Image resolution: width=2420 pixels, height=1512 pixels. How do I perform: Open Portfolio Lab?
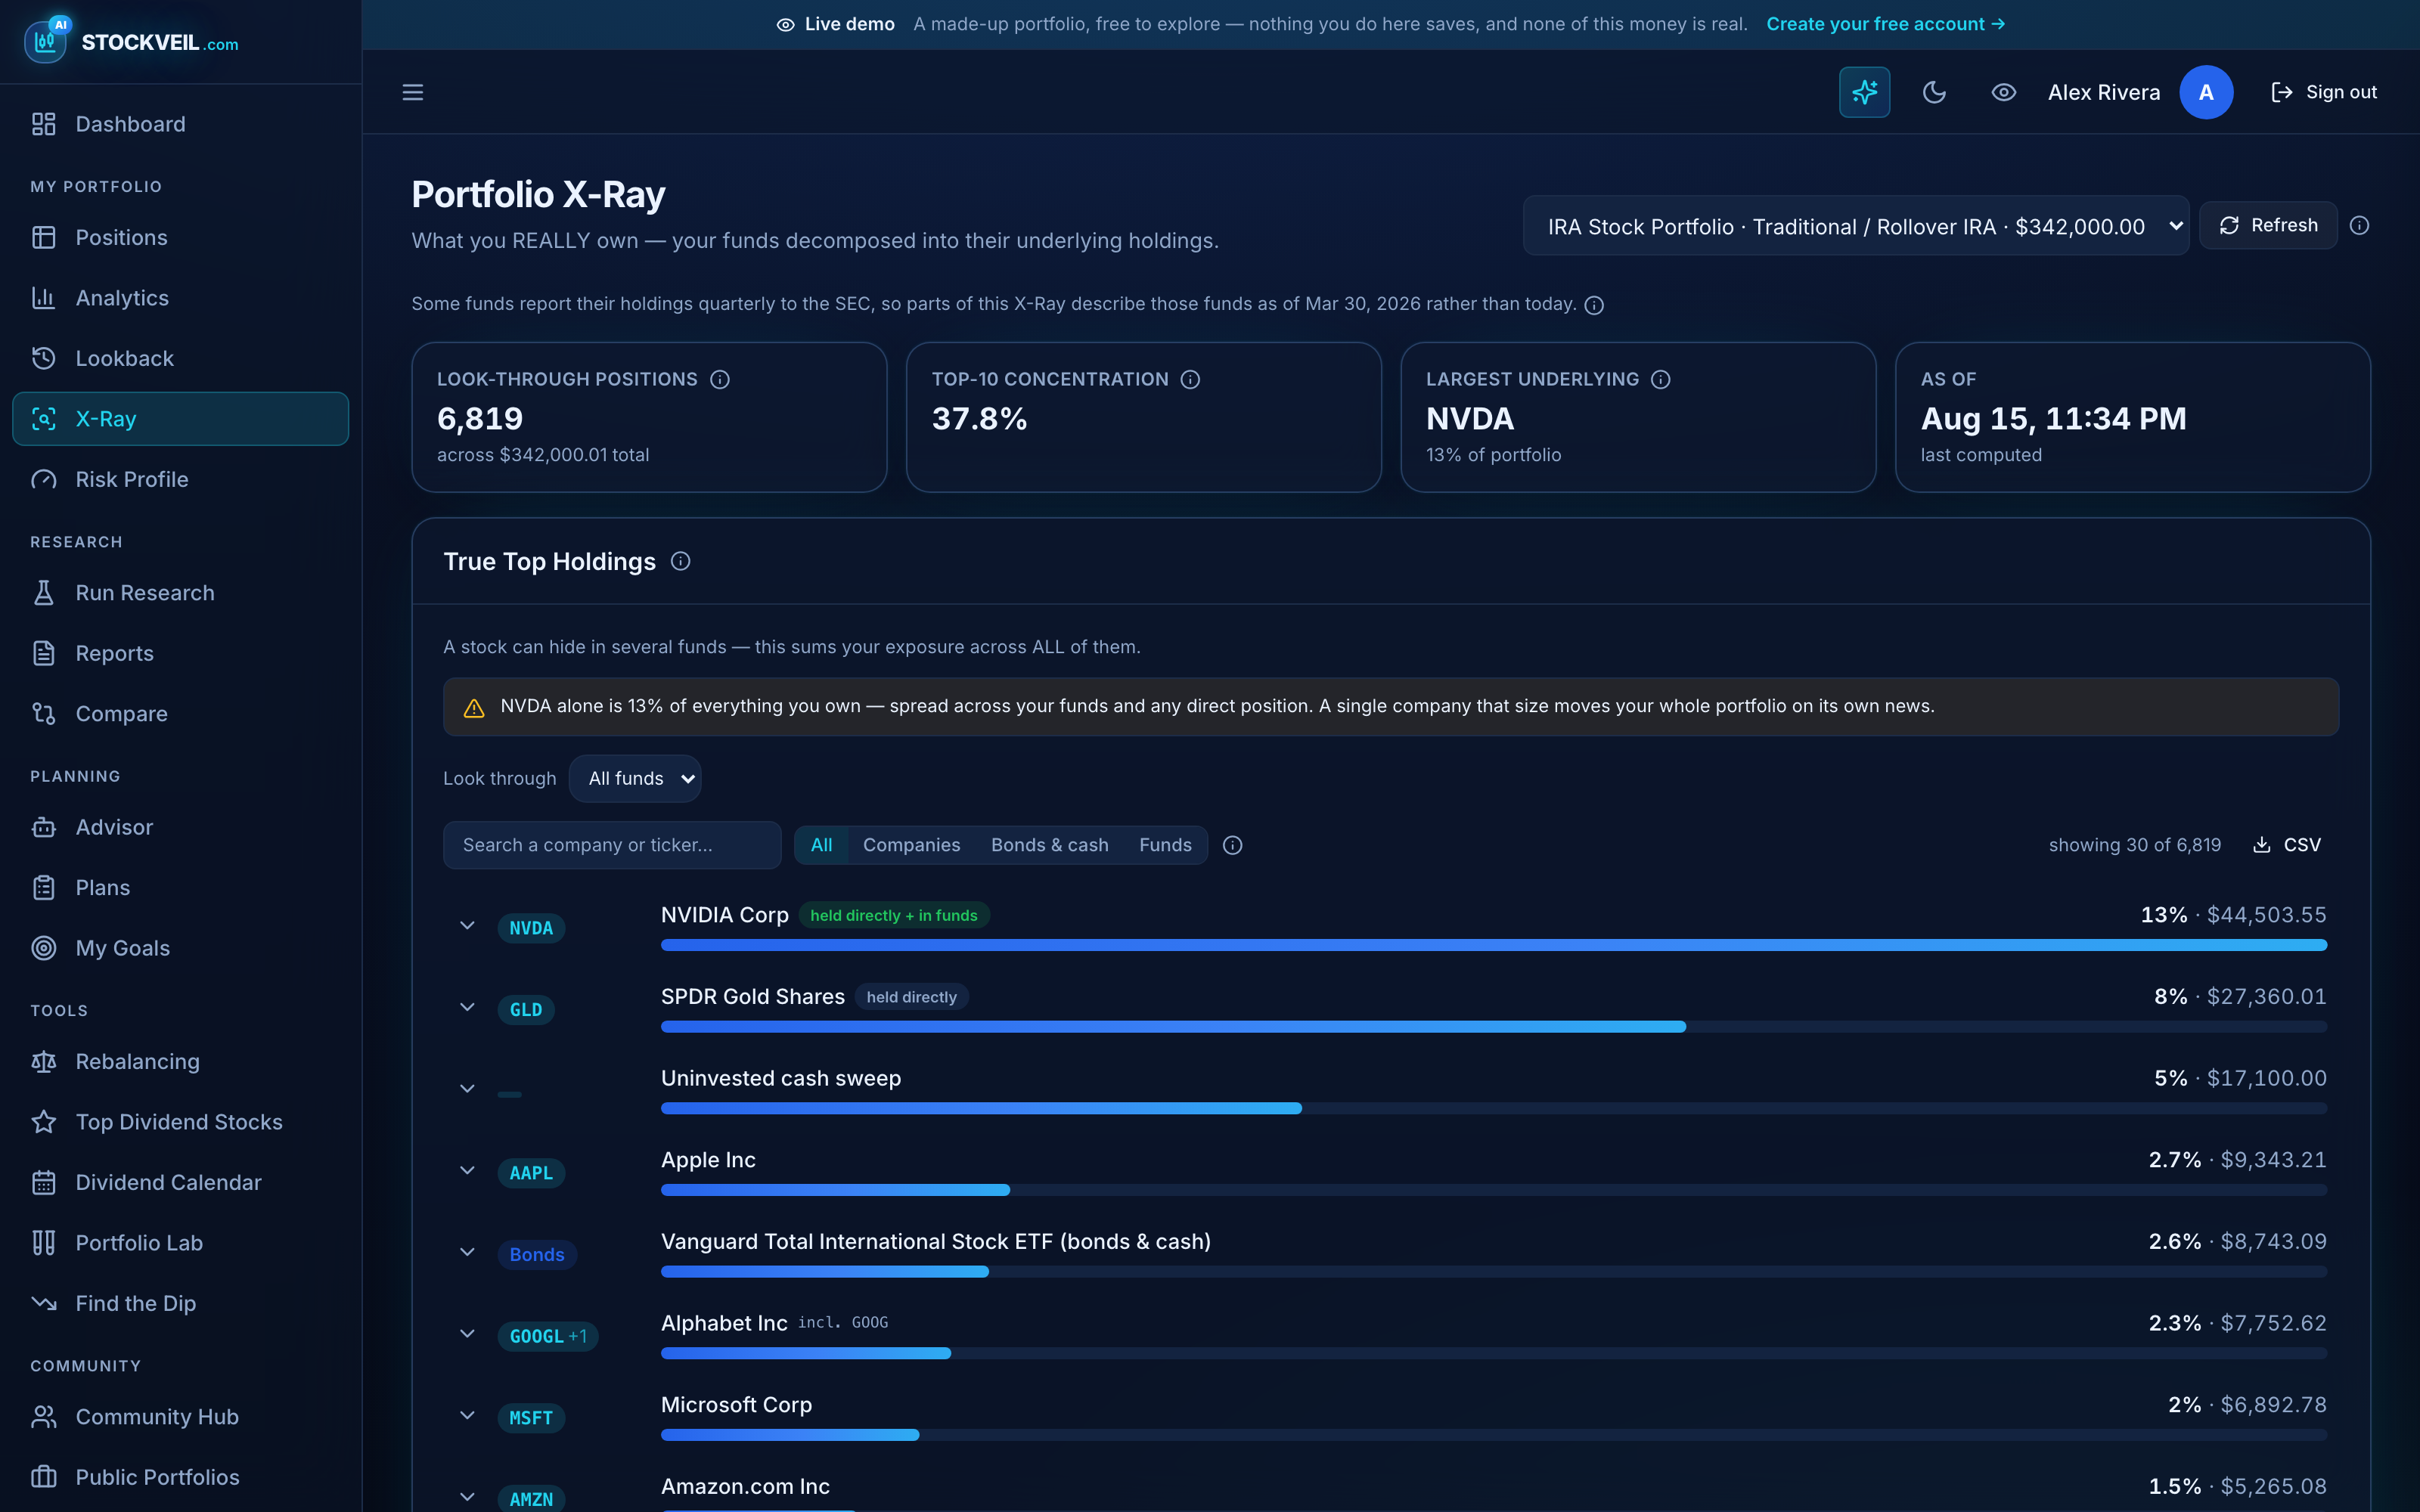tap(180, 1243)
